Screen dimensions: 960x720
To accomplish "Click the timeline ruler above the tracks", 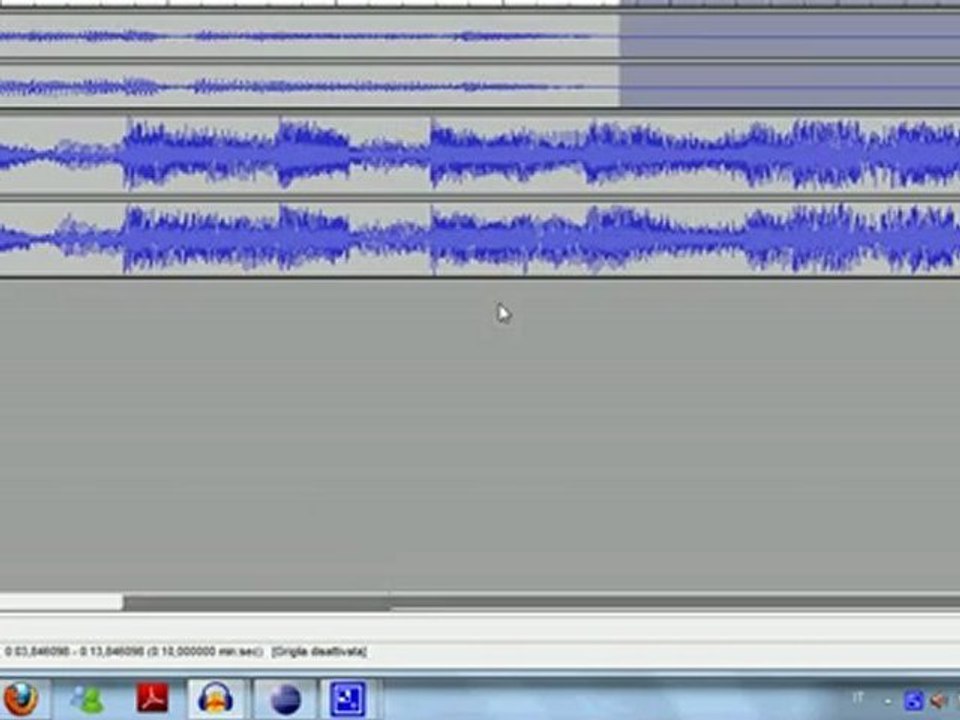I will [480, 4].
